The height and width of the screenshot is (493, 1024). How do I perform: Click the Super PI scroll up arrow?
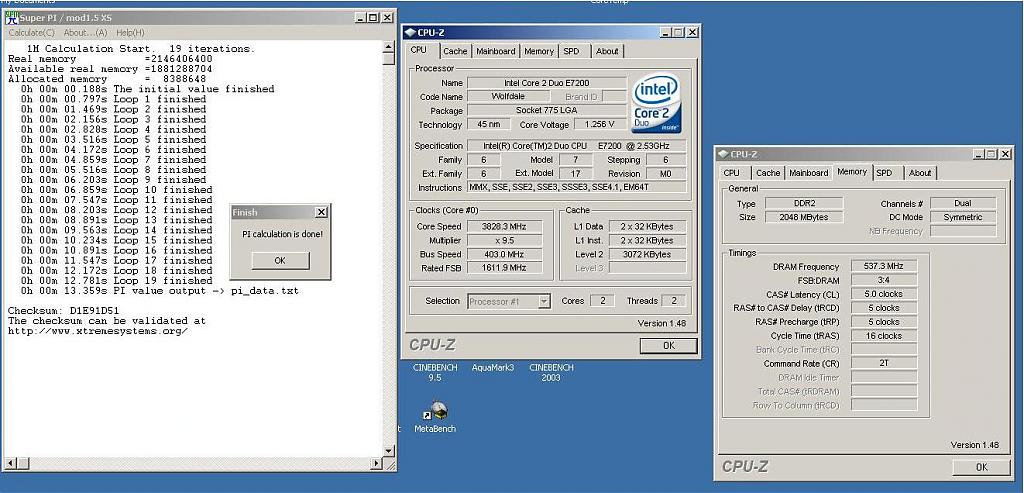389,47
